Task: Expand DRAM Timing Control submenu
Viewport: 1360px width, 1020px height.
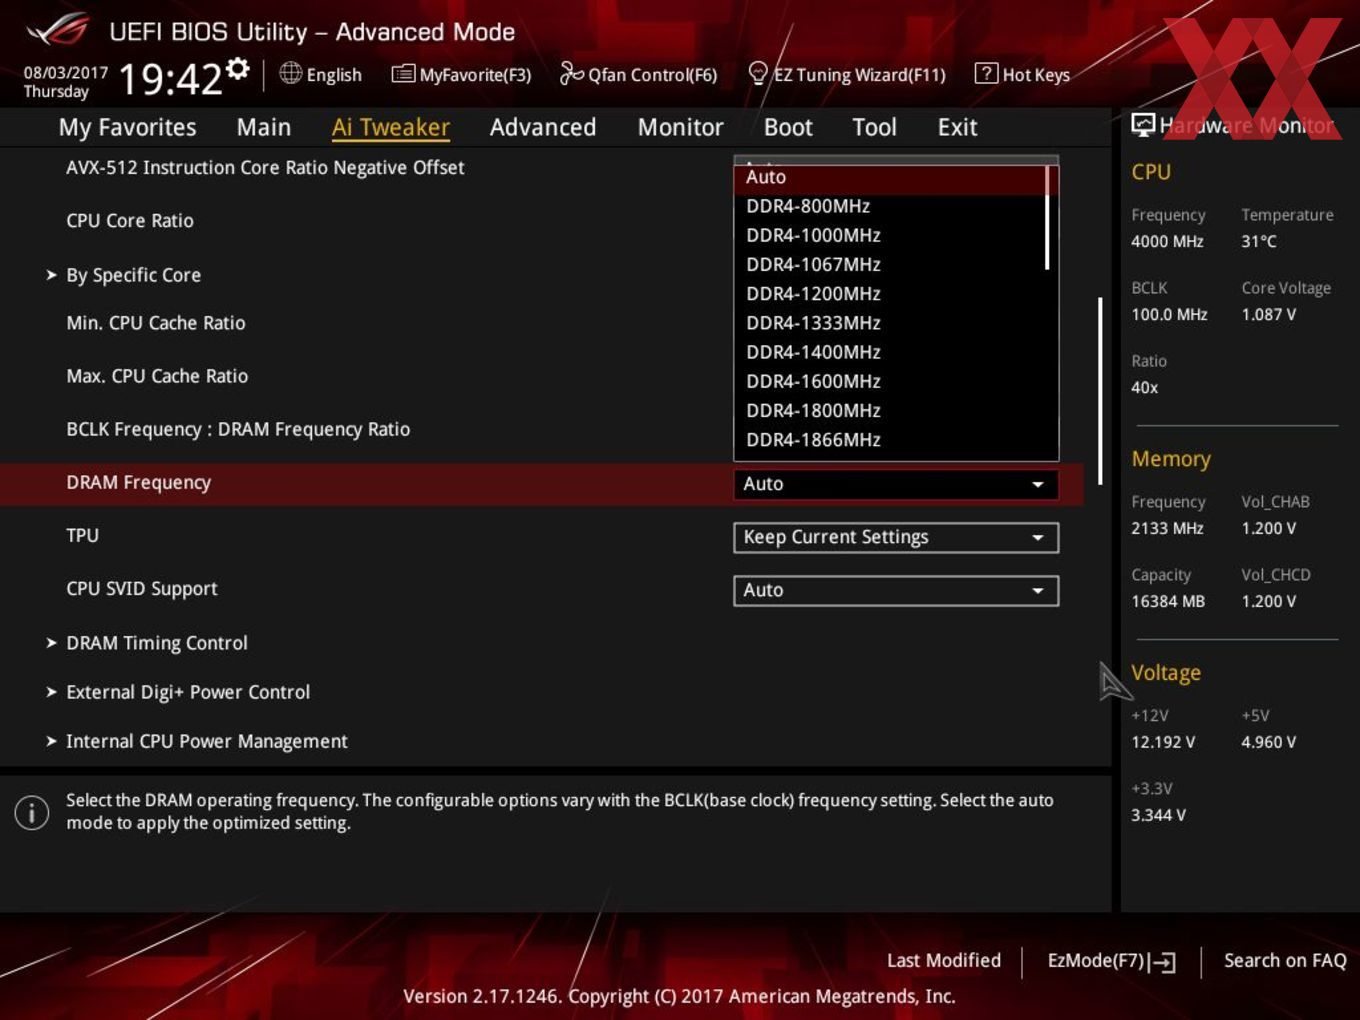Action: [x=157, y=643]
